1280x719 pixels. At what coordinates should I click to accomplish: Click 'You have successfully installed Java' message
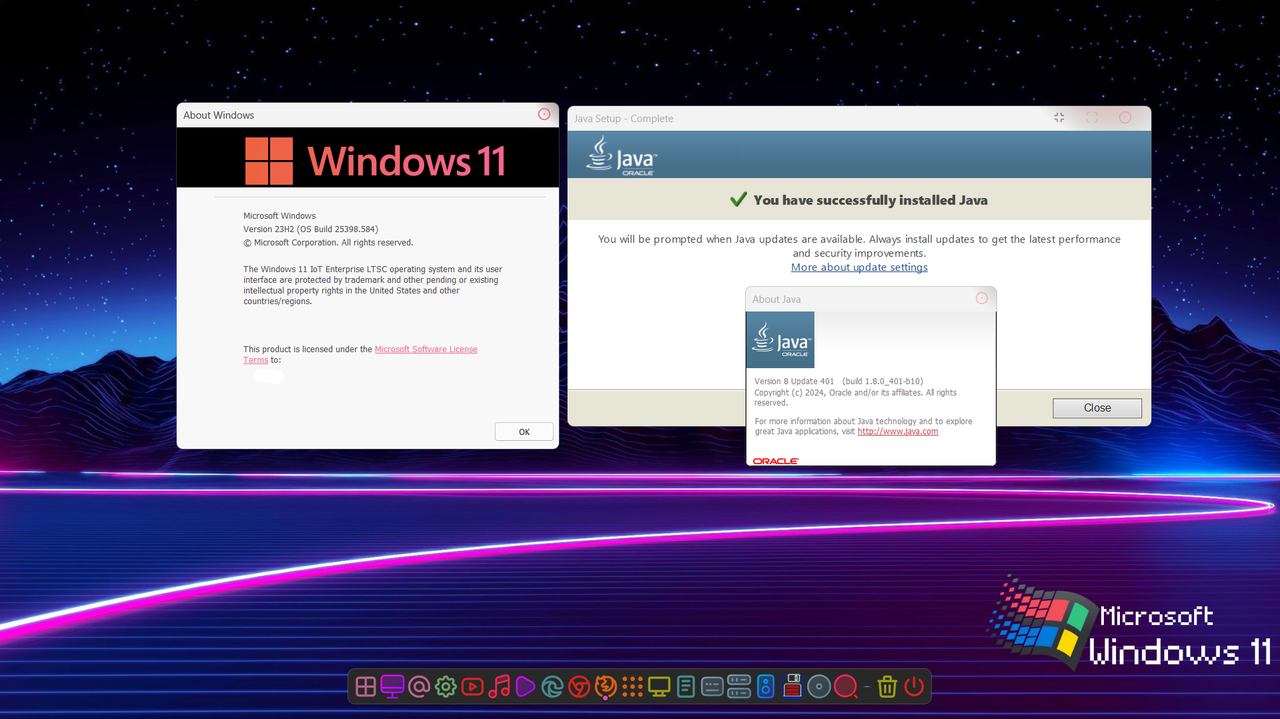click(x=870, y=200)
